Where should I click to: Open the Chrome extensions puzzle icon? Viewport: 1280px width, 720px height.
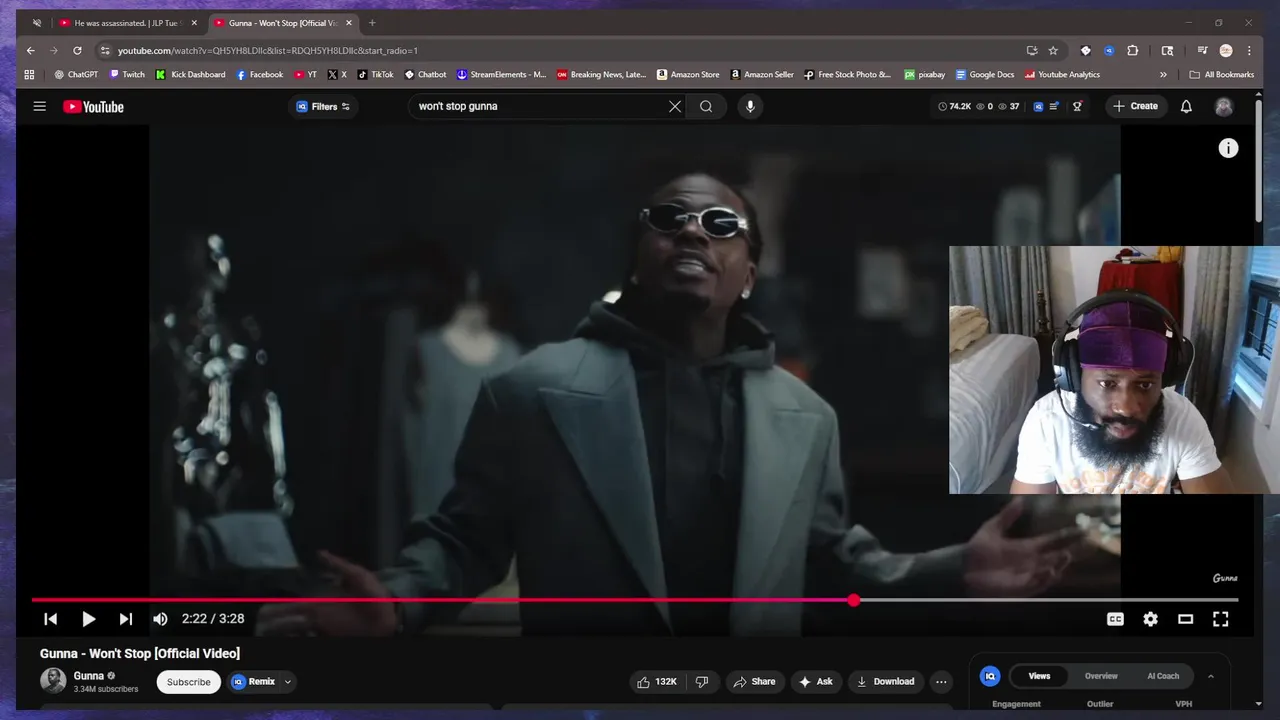click(x=1133, y=50)
